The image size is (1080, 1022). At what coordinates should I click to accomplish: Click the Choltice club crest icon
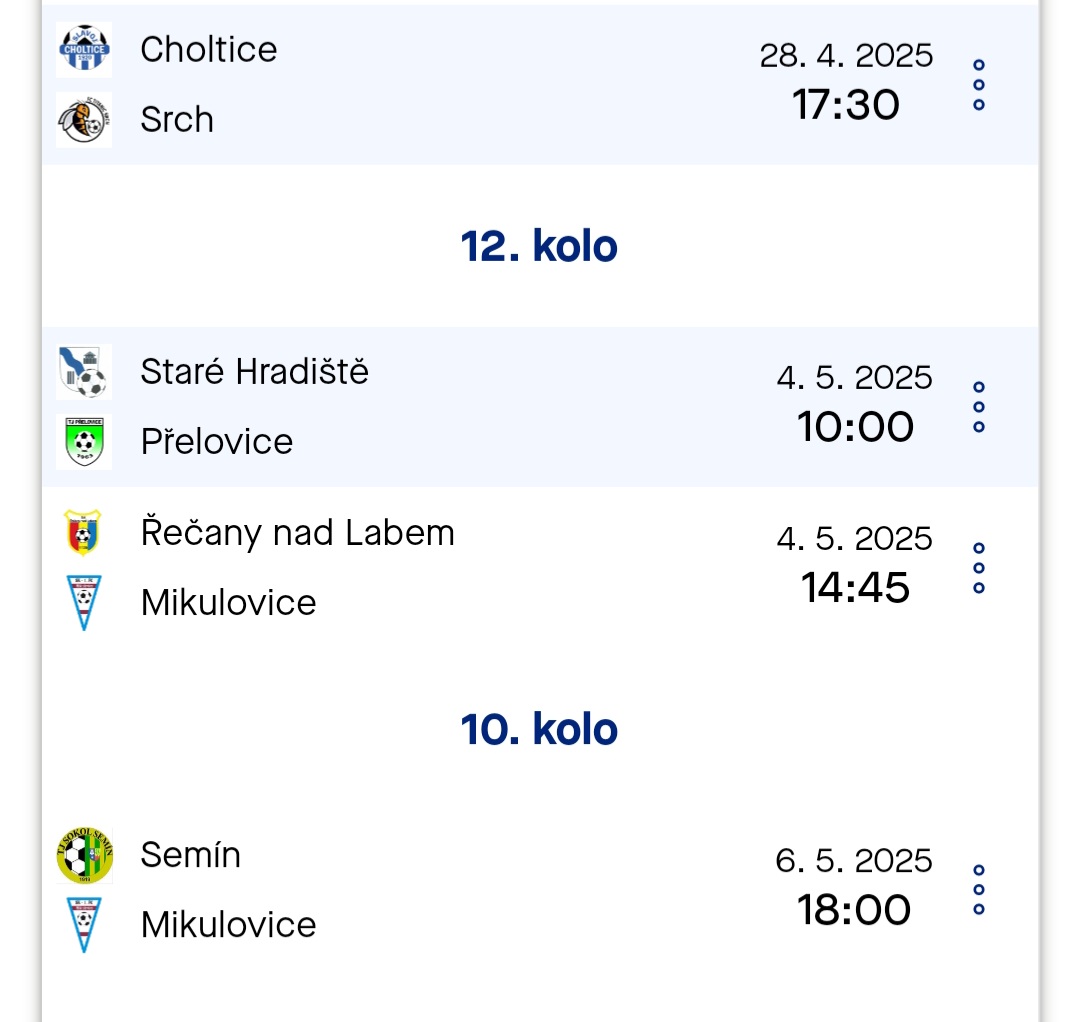(84, 49)
